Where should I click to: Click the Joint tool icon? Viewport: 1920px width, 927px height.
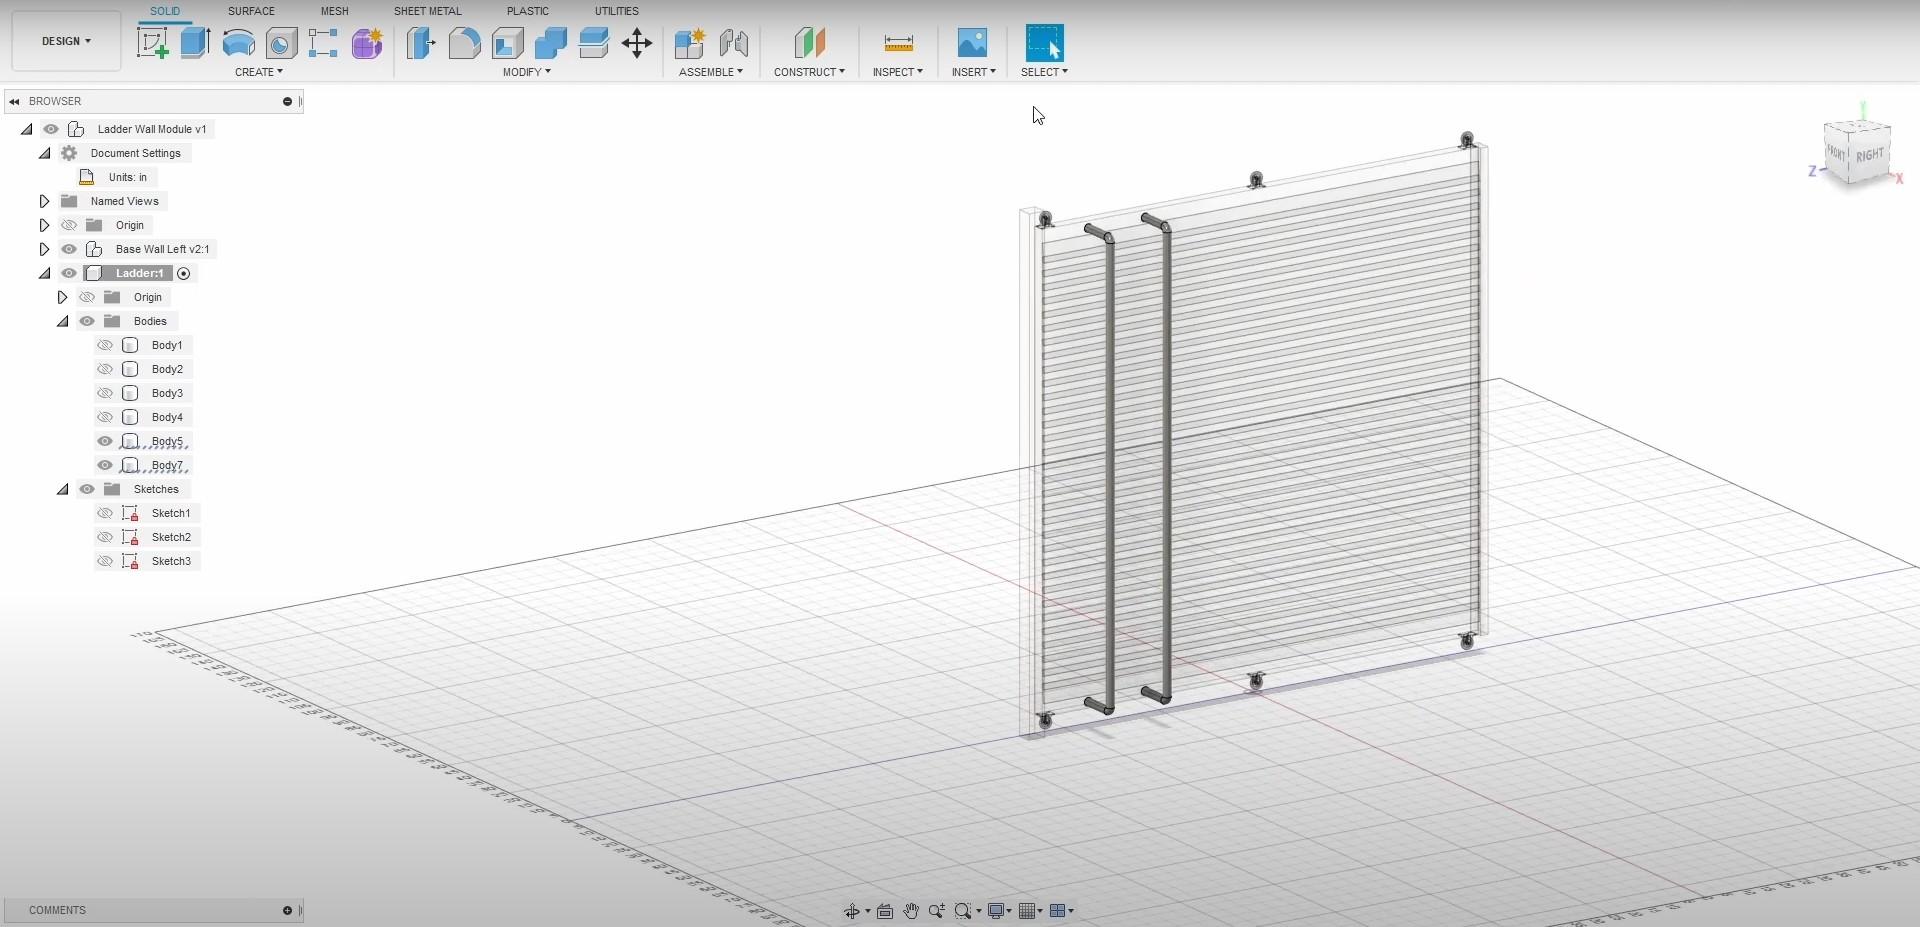point(734,43)
